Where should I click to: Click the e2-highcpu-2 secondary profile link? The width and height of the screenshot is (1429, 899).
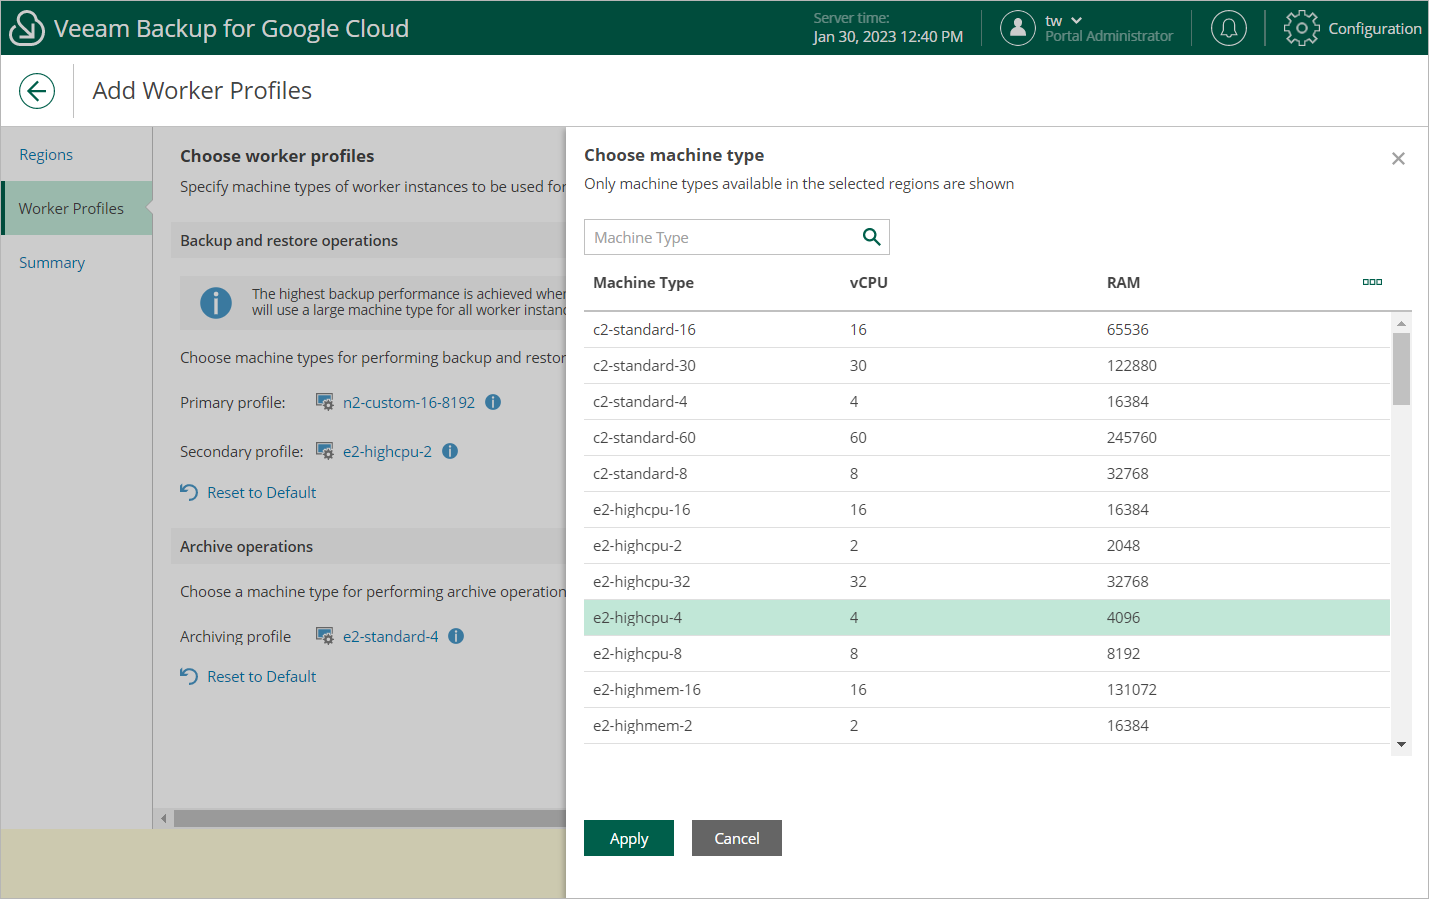coord(387,451)
